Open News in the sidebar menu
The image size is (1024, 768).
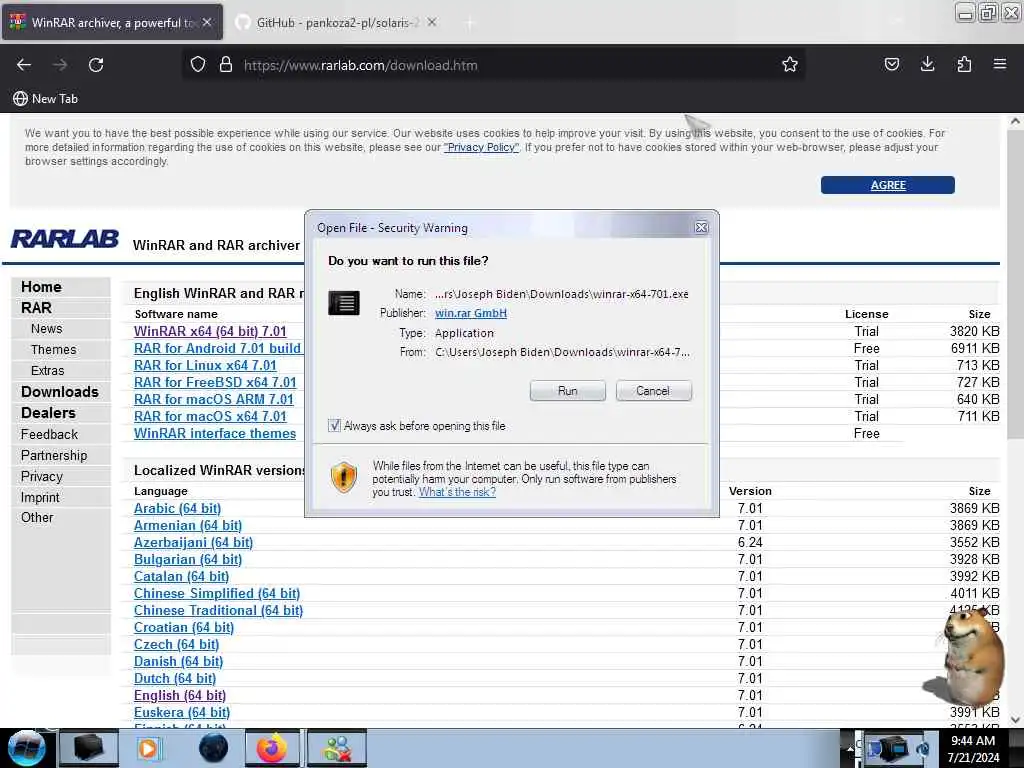[x=46, y=328]
